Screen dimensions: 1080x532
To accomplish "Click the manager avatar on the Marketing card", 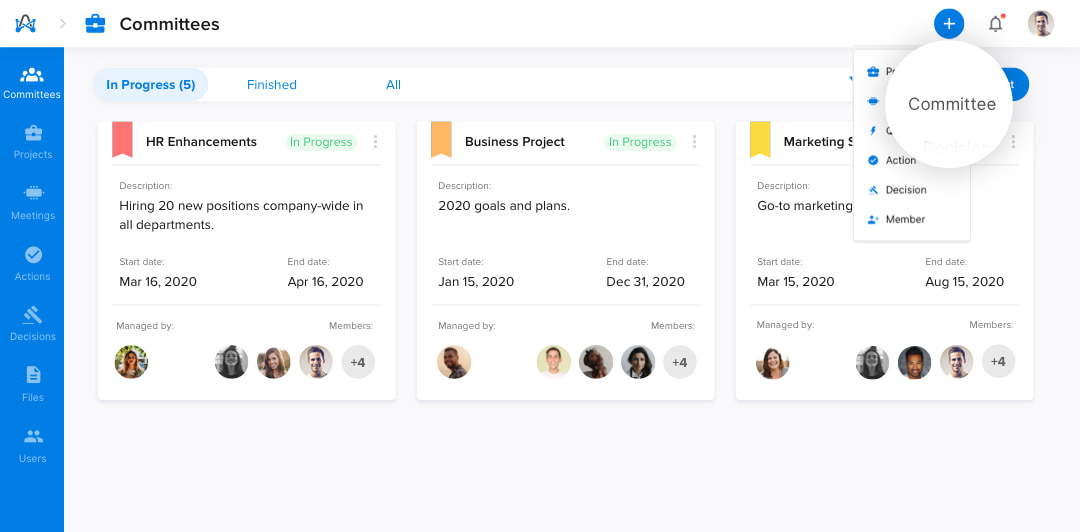I will point(773,362).
